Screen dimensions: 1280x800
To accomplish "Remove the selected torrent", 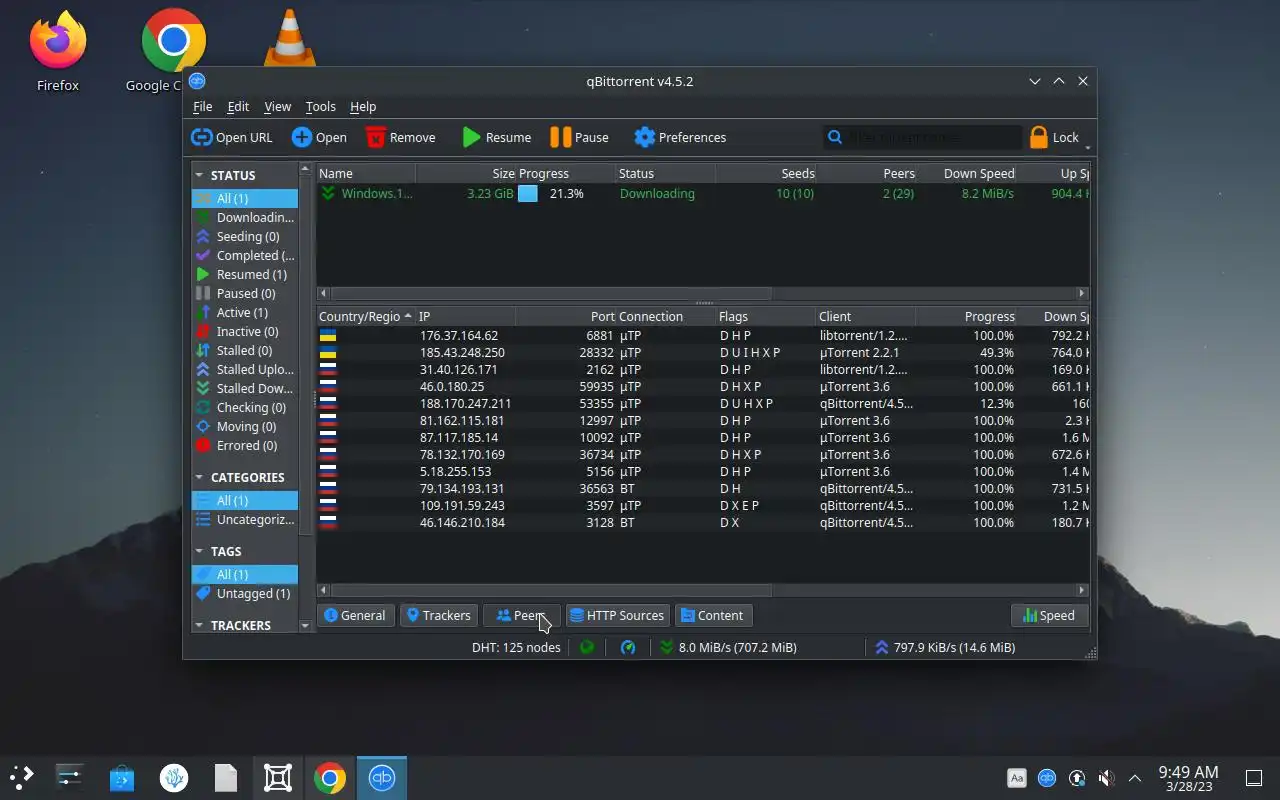I will (x=400, y=137).
